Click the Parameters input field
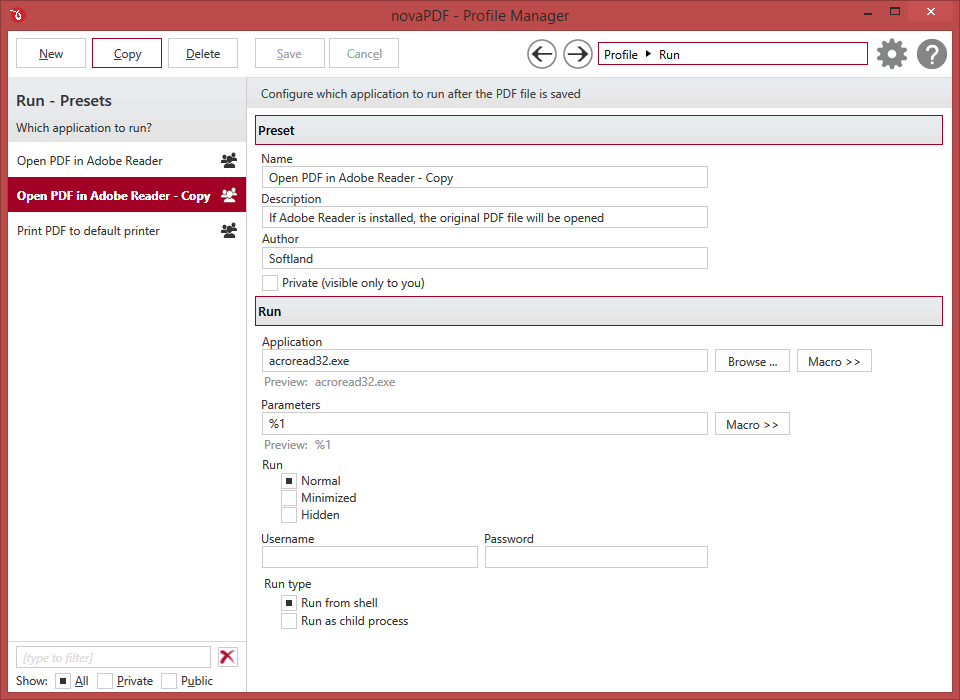 484,424
